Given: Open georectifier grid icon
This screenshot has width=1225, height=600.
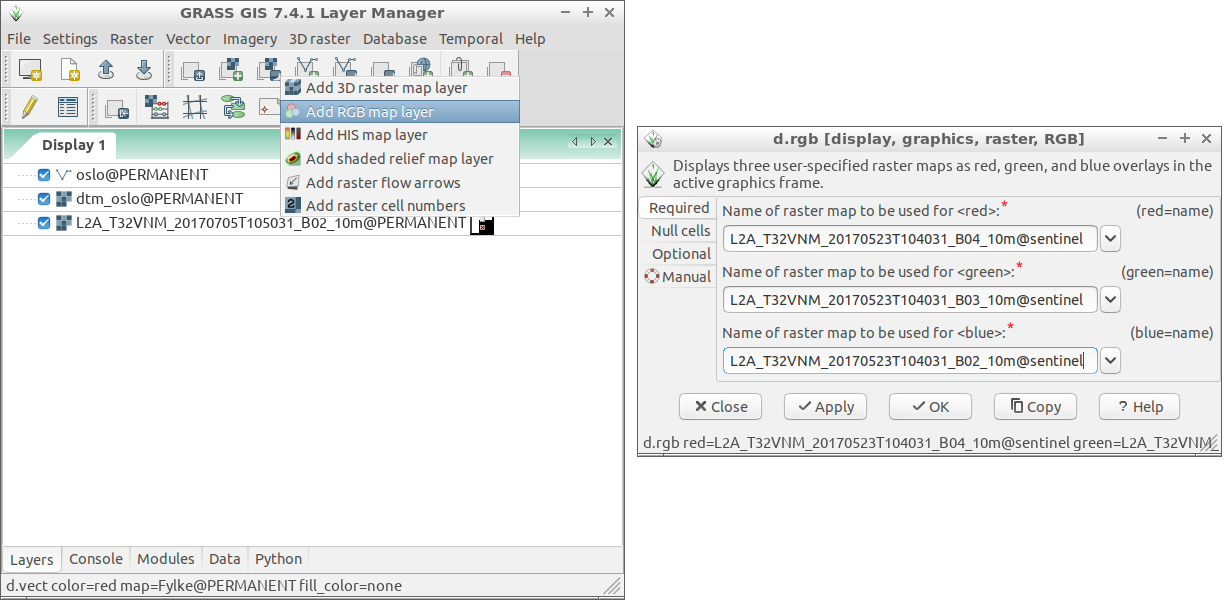Looking at the screenshot, I should click(195, 107).
